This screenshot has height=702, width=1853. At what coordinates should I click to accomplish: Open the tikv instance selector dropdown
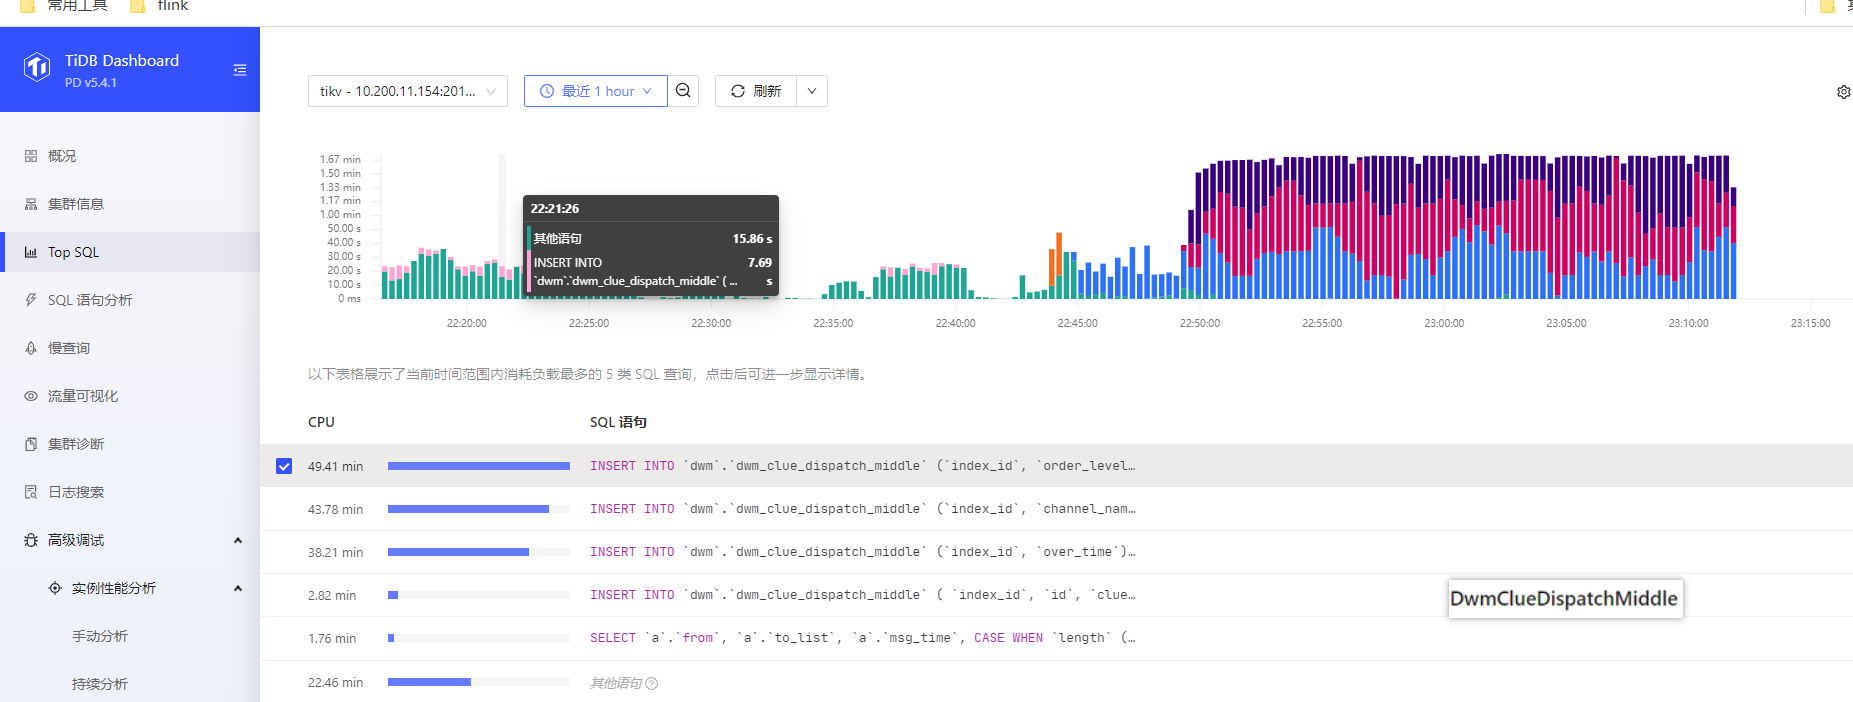coord(407,91)
